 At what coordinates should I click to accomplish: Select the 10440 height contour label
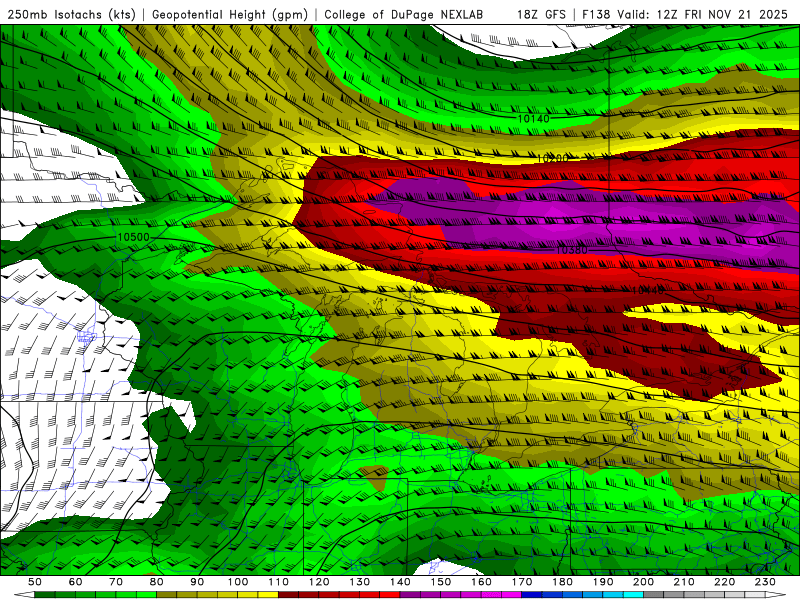(648, 290)
